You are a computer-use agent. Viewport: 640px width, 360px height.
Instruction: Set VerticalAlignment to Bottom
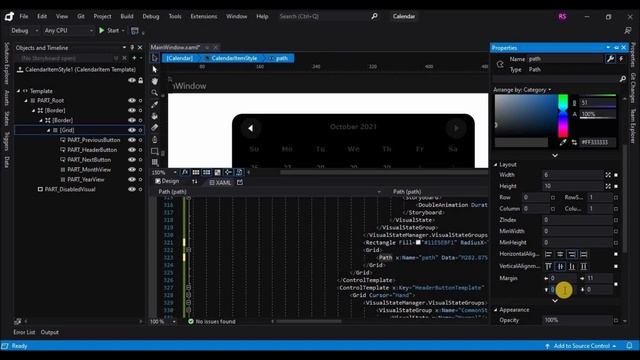[572, 266]
